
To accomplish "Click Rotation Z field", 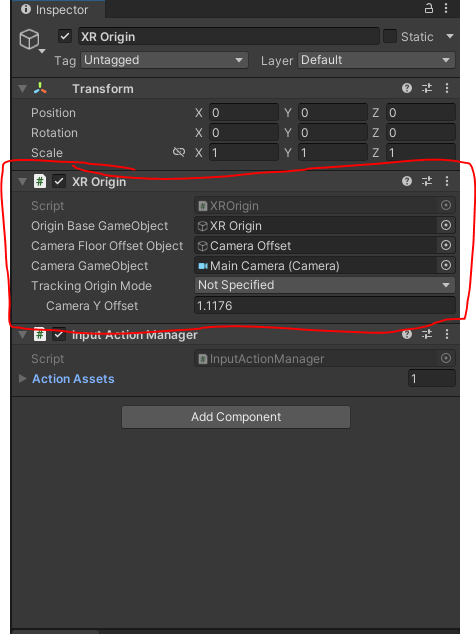I will click(421, 133).
